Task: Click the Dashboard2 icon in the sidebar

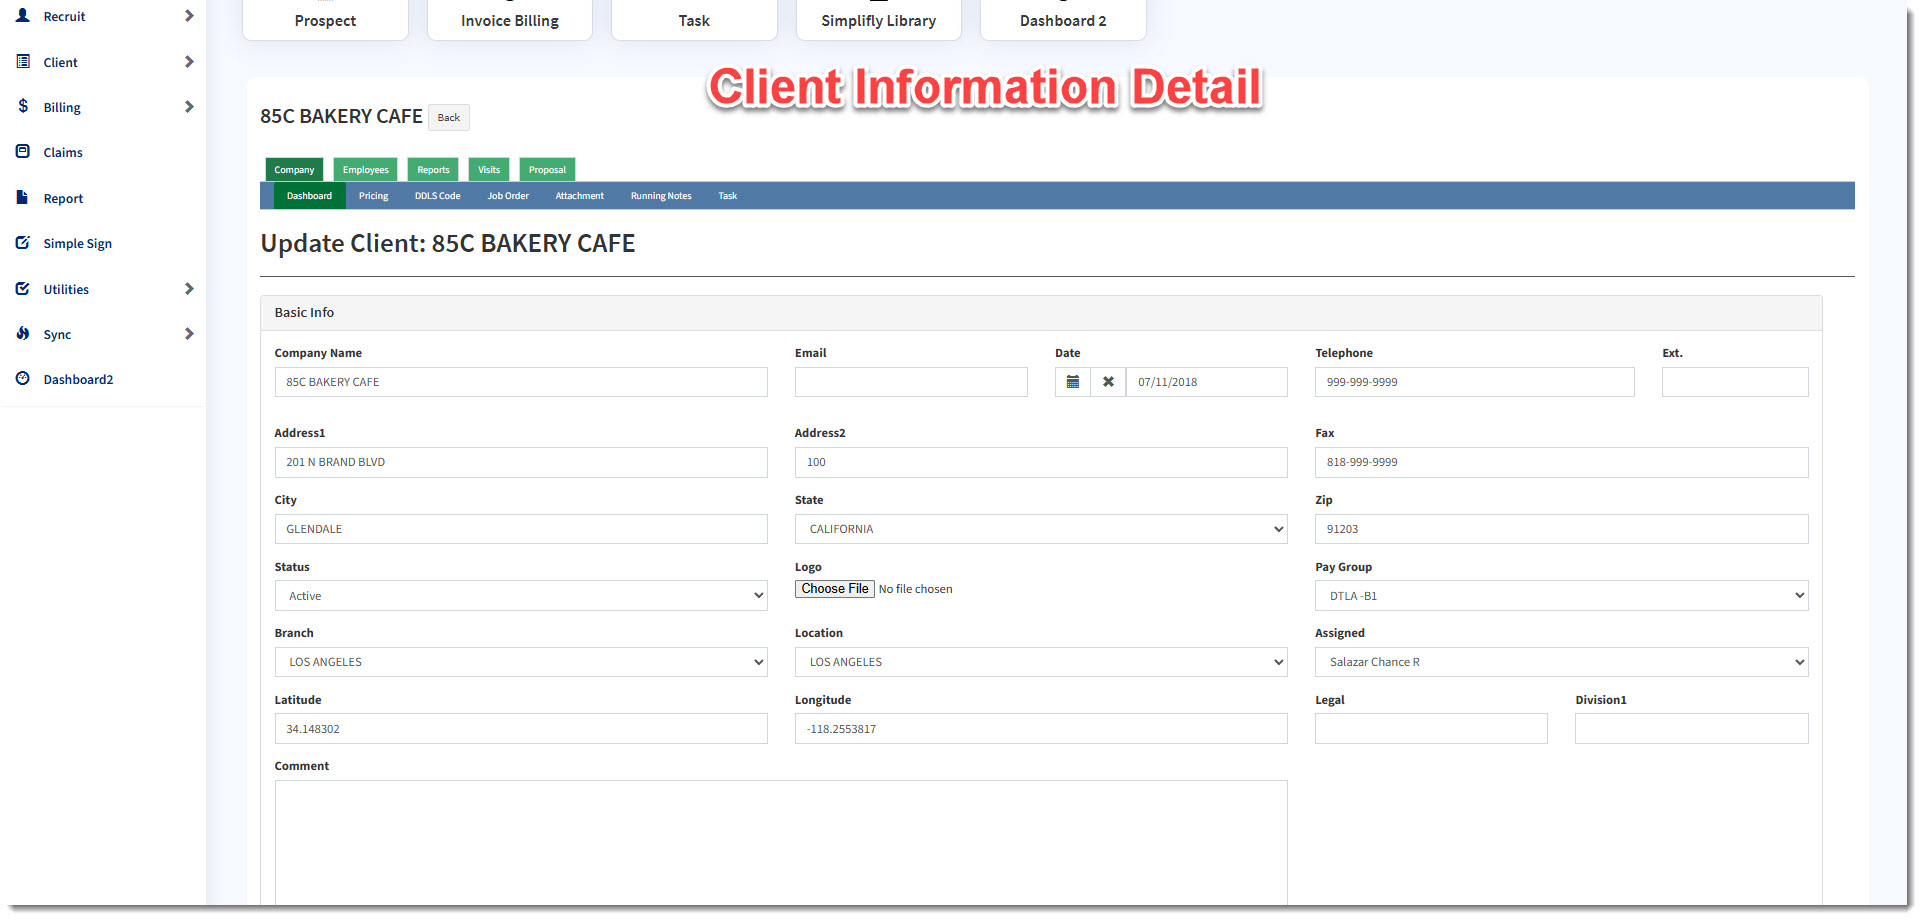Action: 23,379
